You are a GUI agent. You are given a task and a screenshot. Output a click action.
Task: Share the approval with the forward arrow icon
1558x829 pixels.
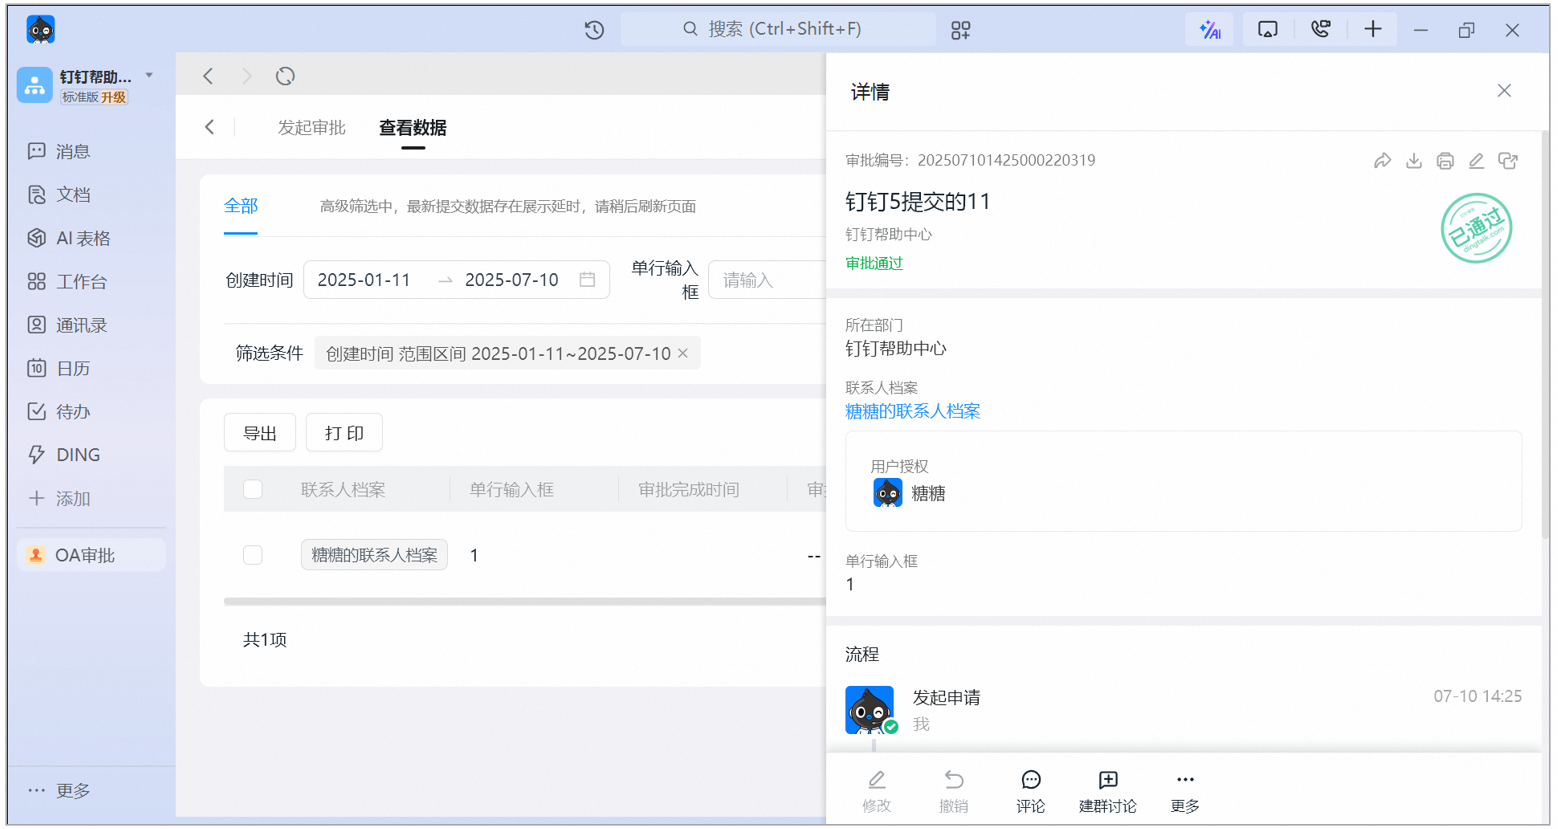pos(1382,160)
